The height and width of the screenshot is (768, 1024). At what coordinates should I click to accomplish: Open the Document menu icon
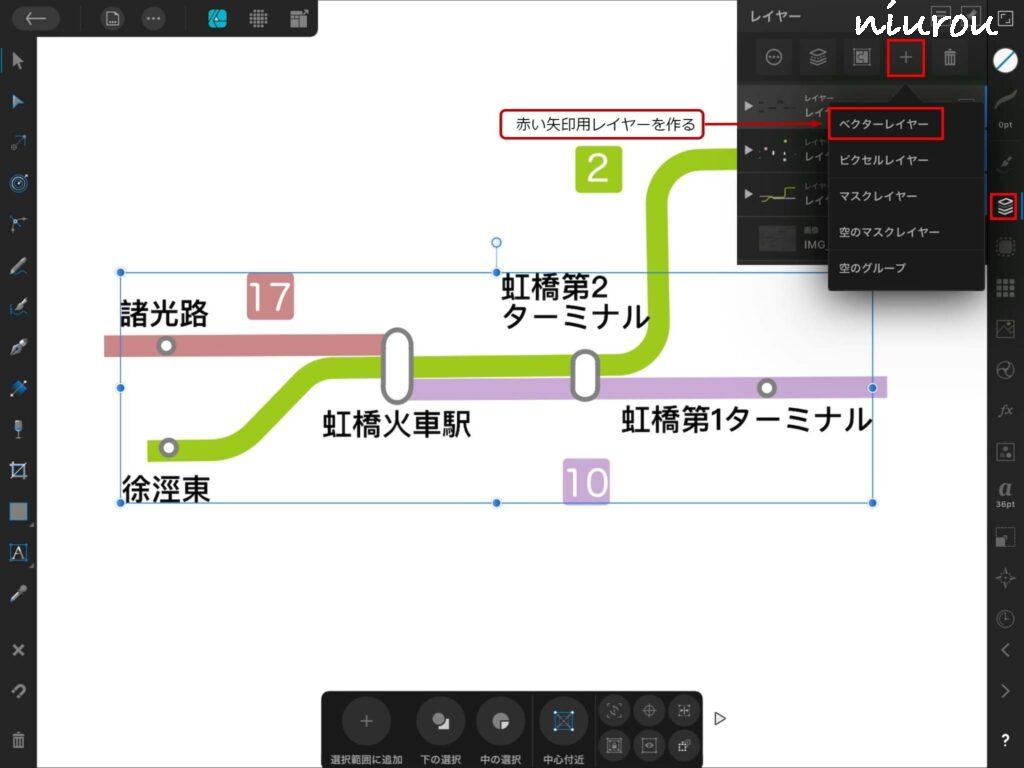113,18
